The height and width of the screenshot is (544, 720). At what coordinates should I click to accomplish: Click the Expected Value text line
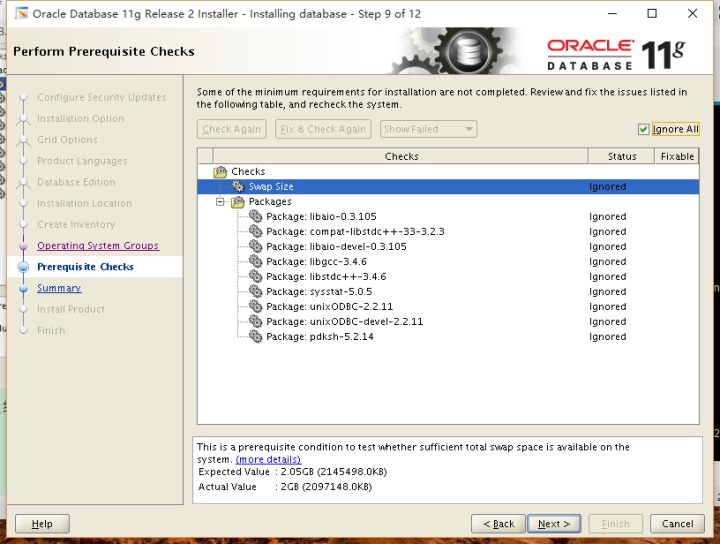coord(293,472)
